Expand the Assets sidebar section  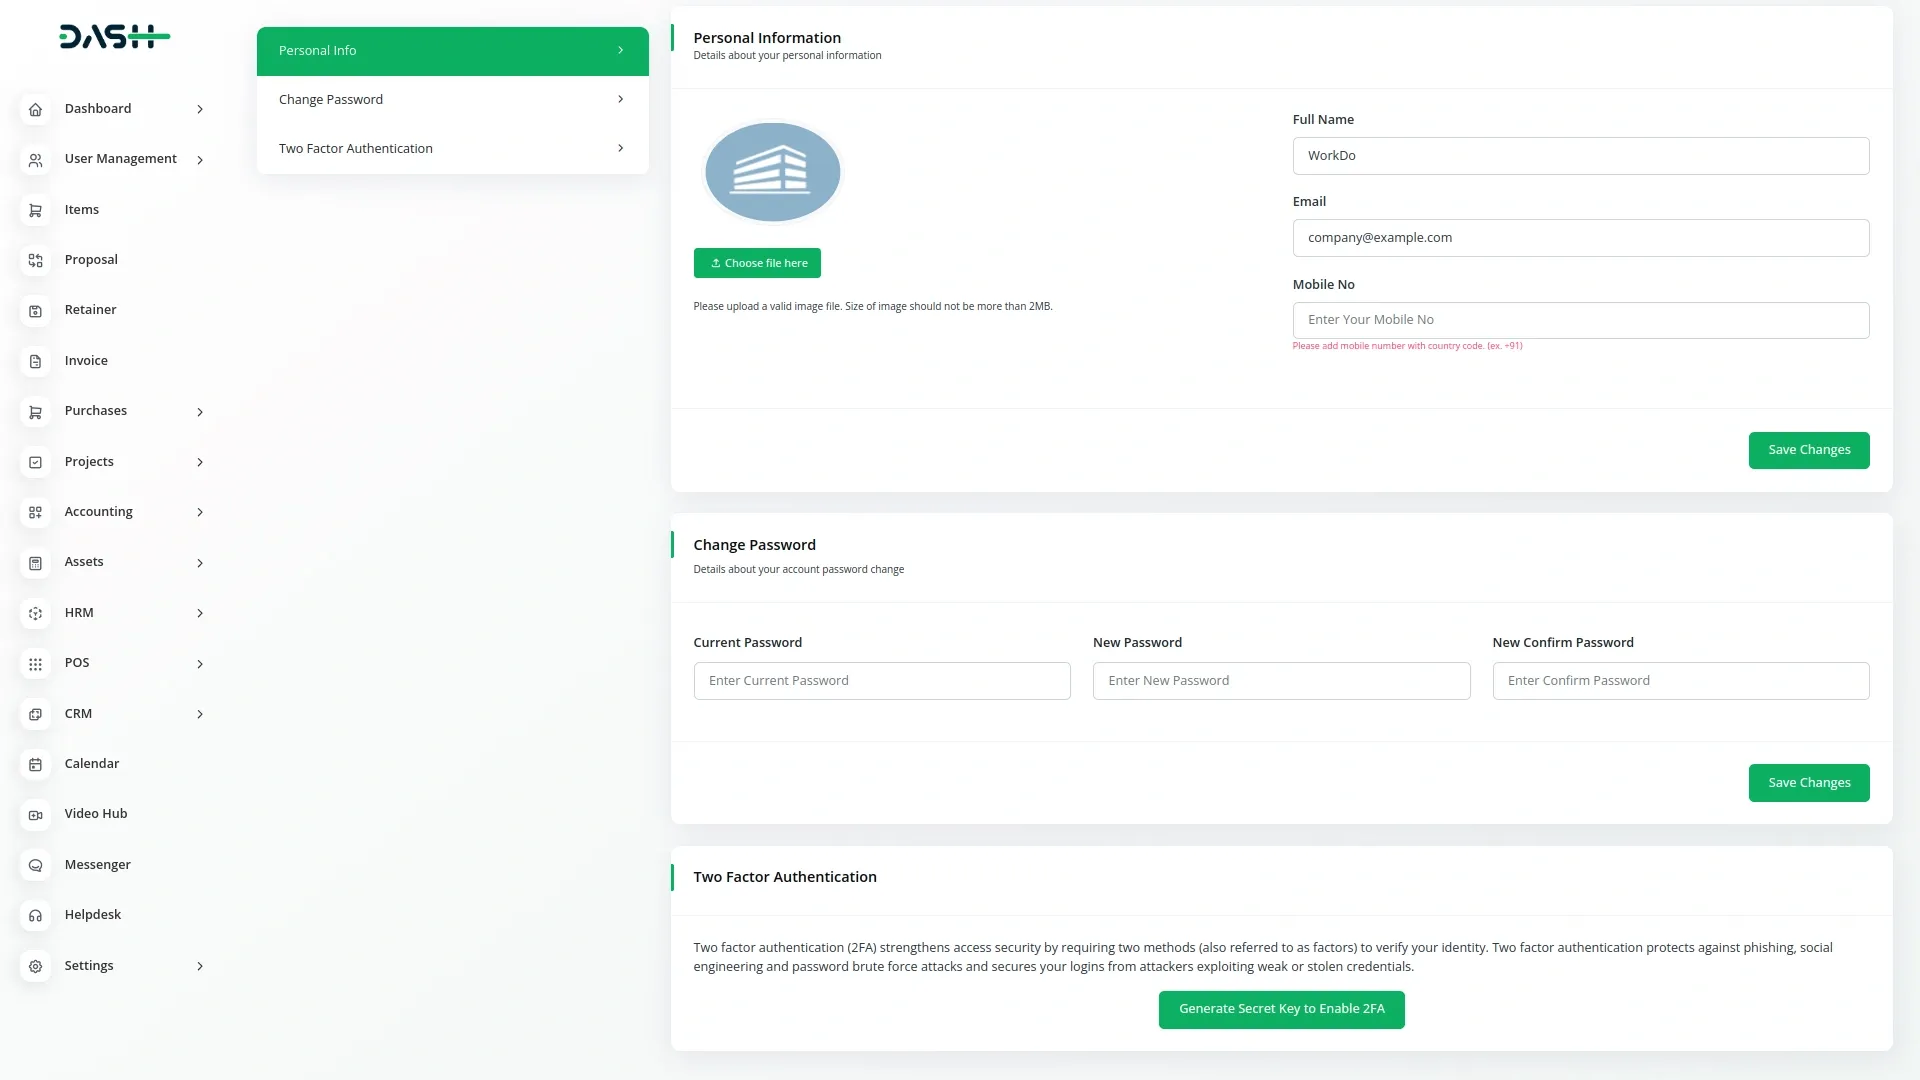(200, 562)
